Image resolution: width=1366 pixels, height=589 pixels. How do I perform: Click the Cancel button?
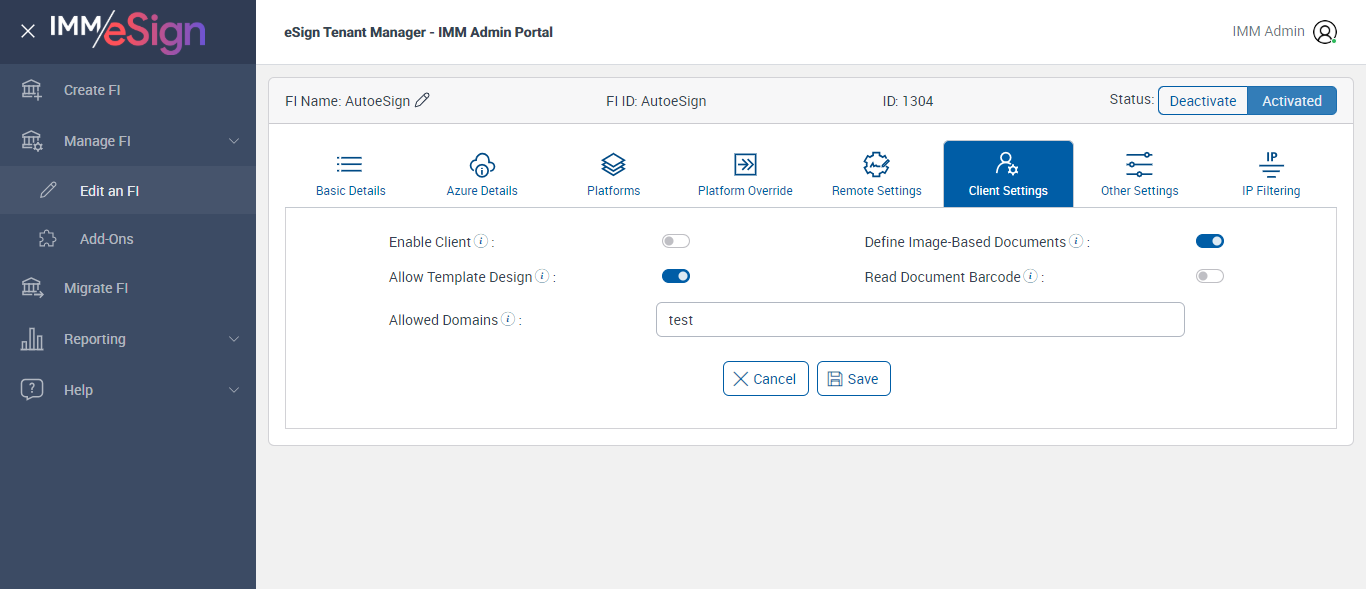(x=766, y=379)
